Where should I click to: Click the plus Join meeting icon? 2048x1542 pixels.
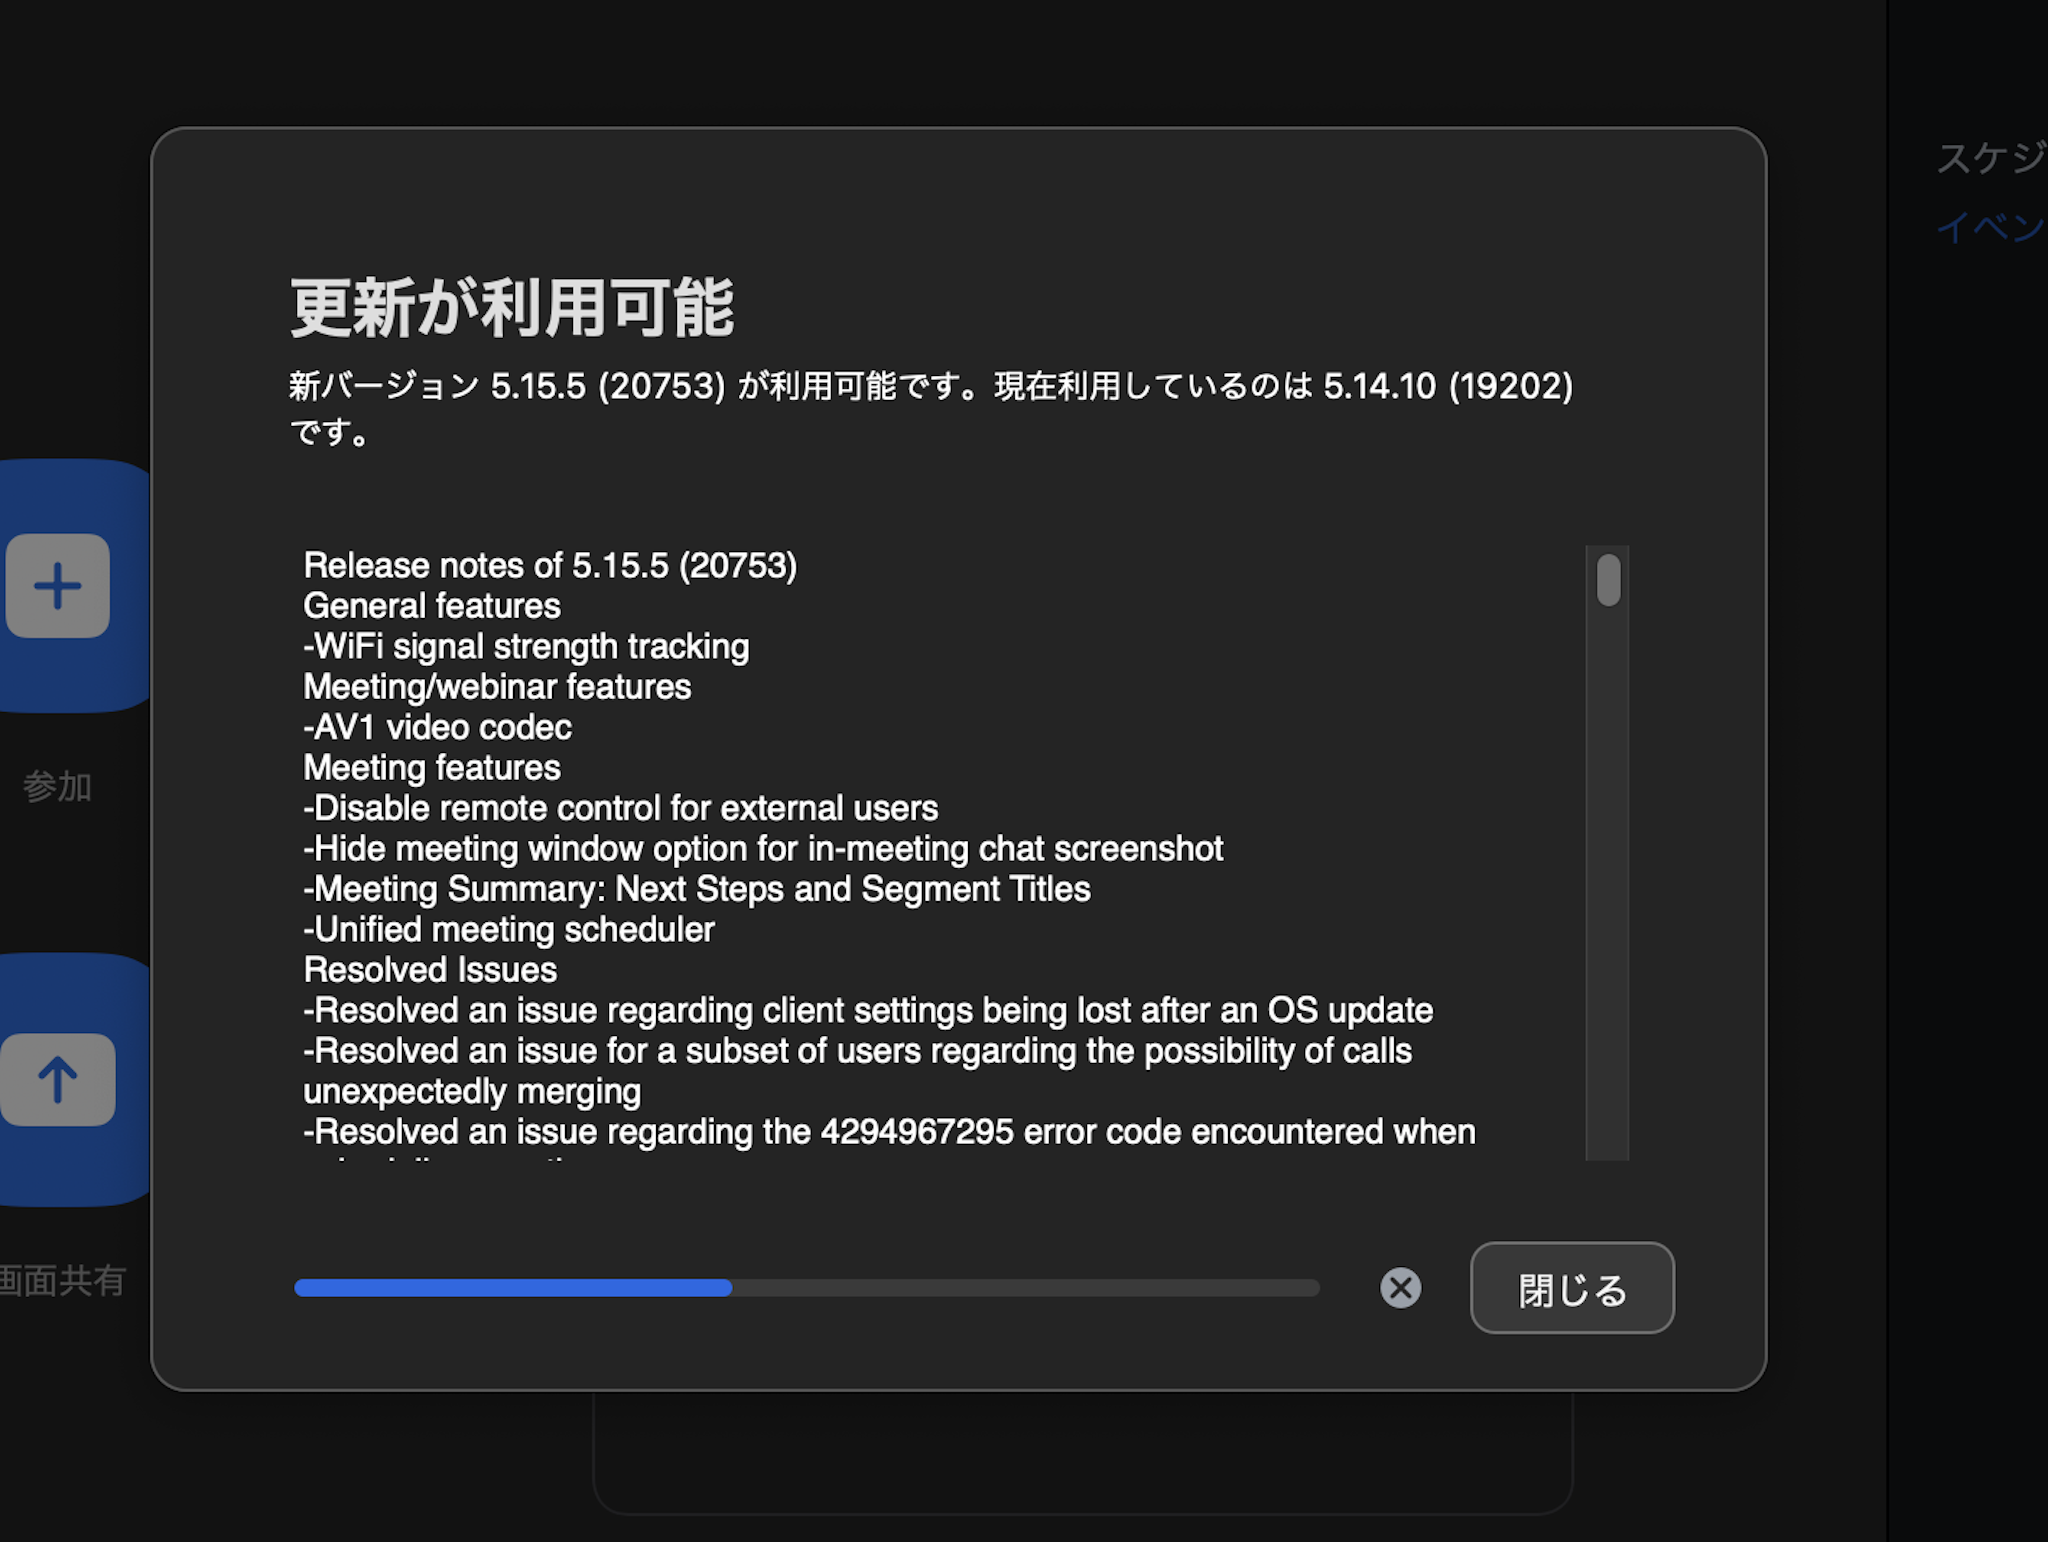57,586
